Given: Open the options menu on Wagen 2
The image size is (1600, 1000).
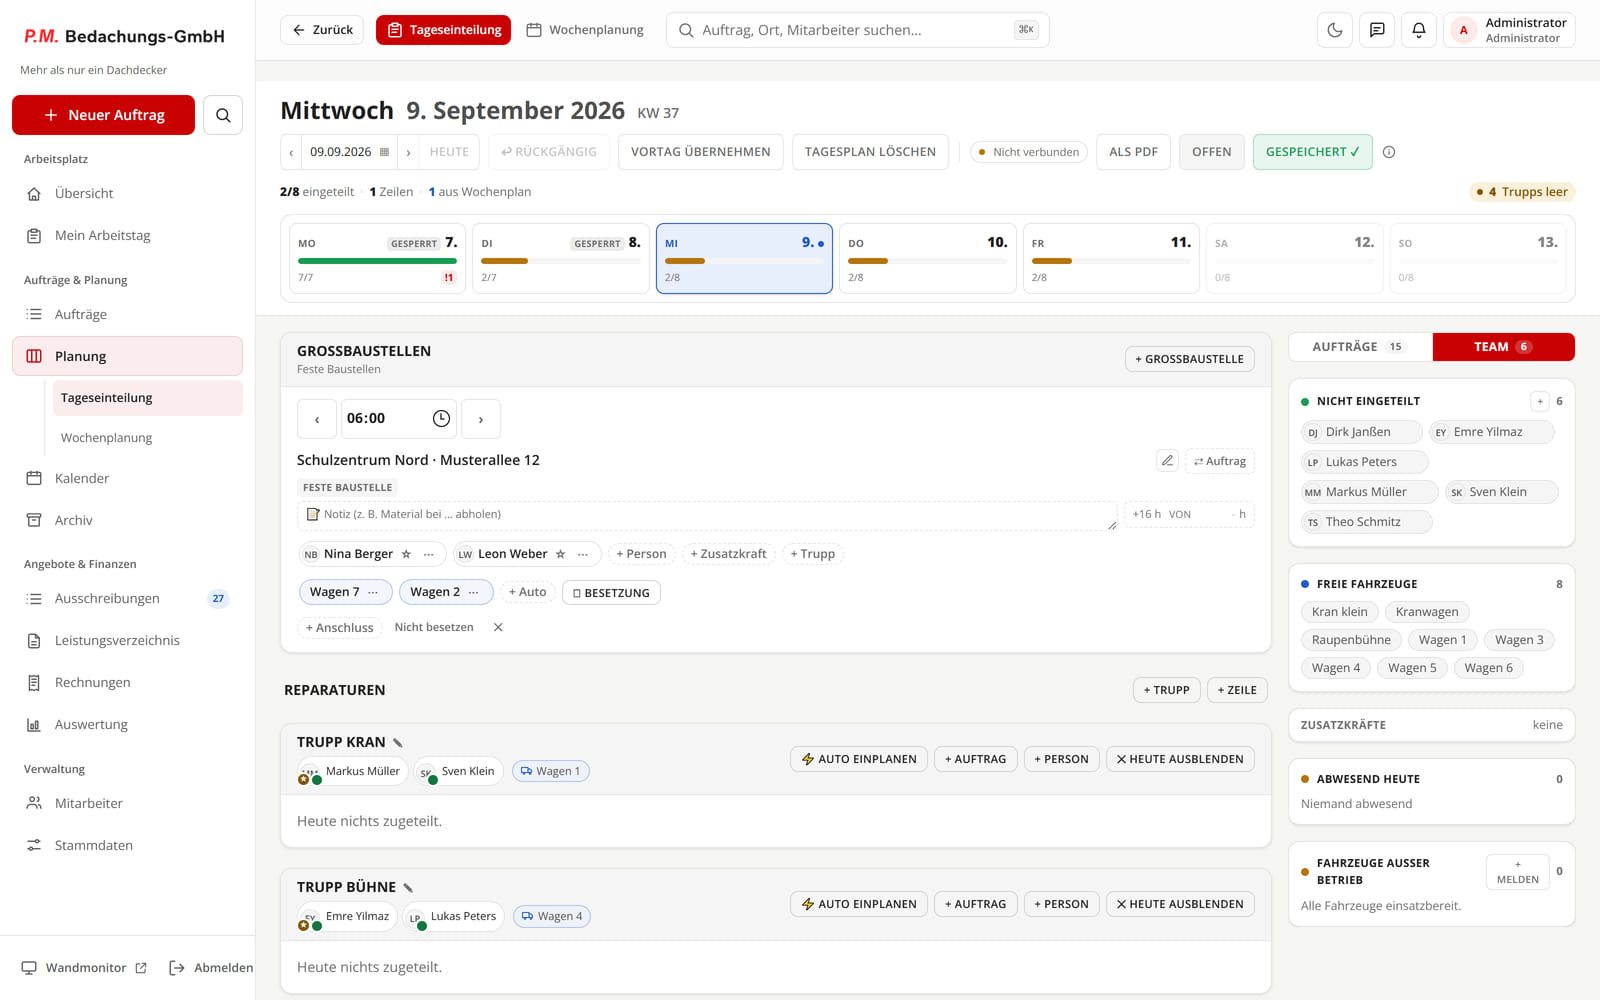Looking at the screenshot, I should pyautogui.click(x=474, y=592).
